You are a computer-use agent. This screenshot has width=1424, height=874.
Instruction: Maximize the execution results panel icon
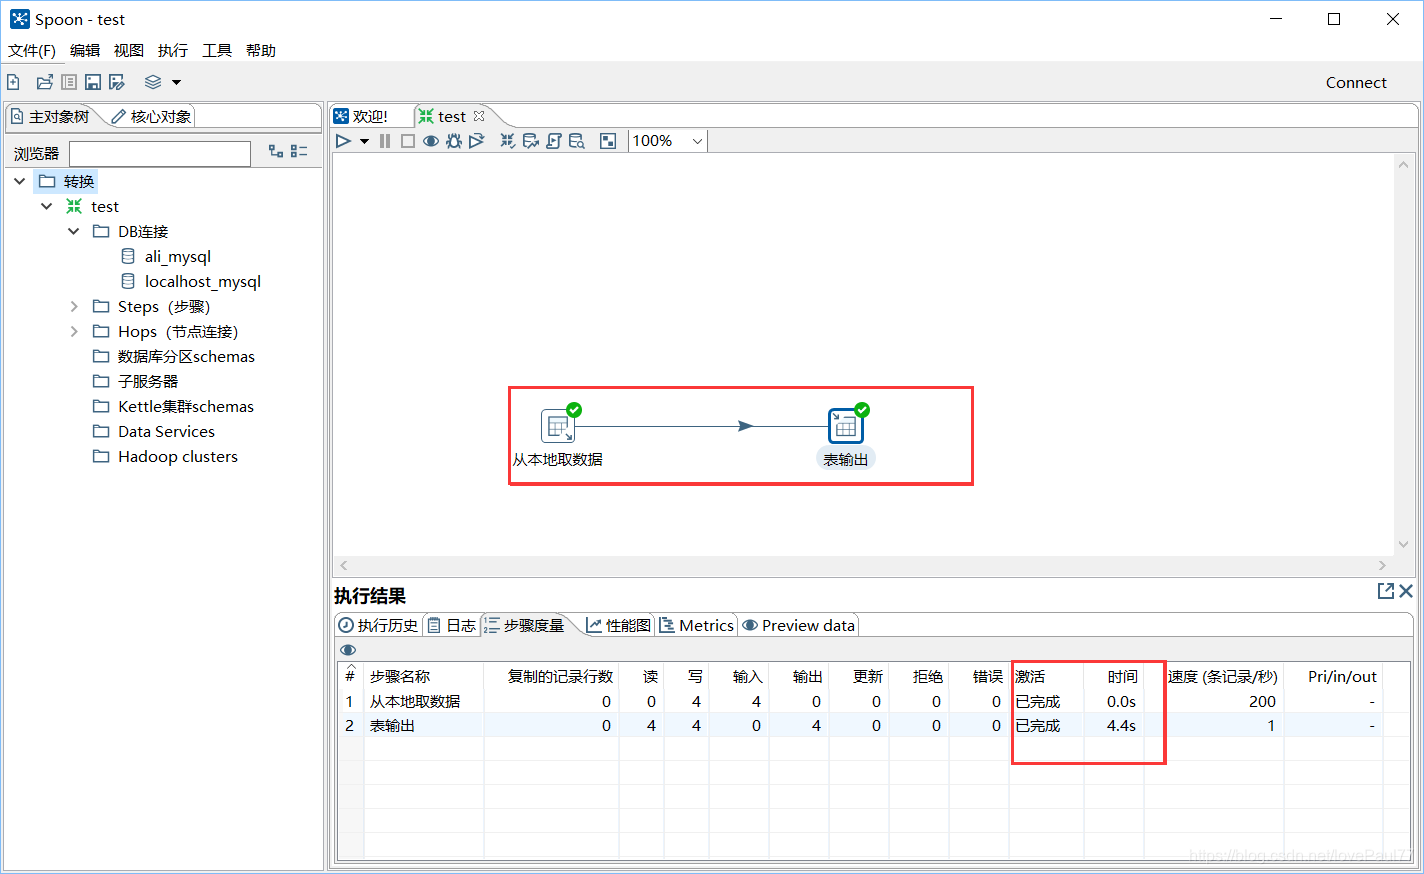(1385, 591)
